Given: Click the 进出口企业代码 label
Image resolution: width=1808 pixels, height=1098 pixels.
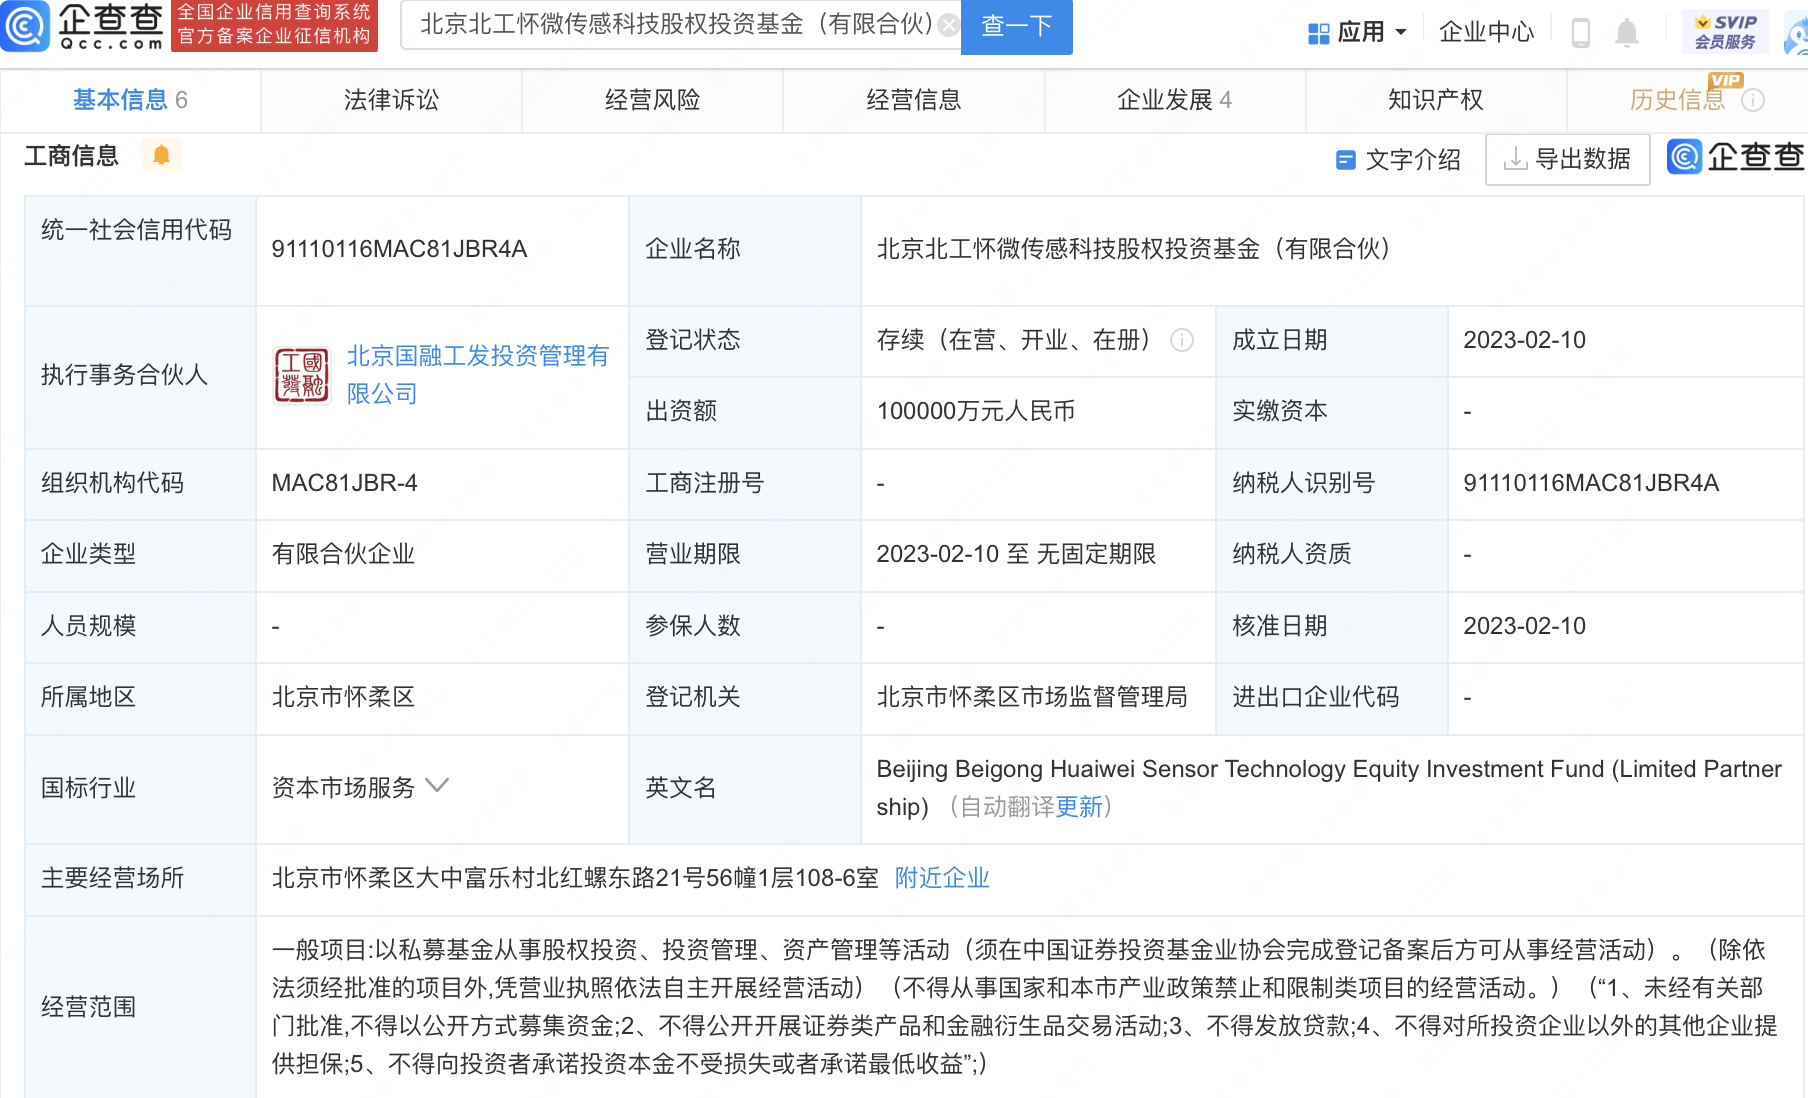Looking at the screenshot, I should point(1315,697).
